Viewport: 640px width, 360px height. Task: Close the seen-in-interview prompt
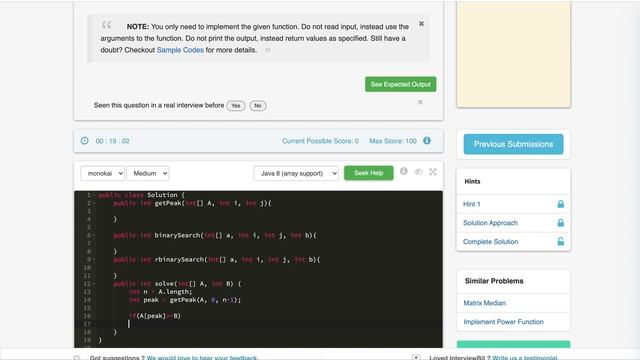click(420, 102)
